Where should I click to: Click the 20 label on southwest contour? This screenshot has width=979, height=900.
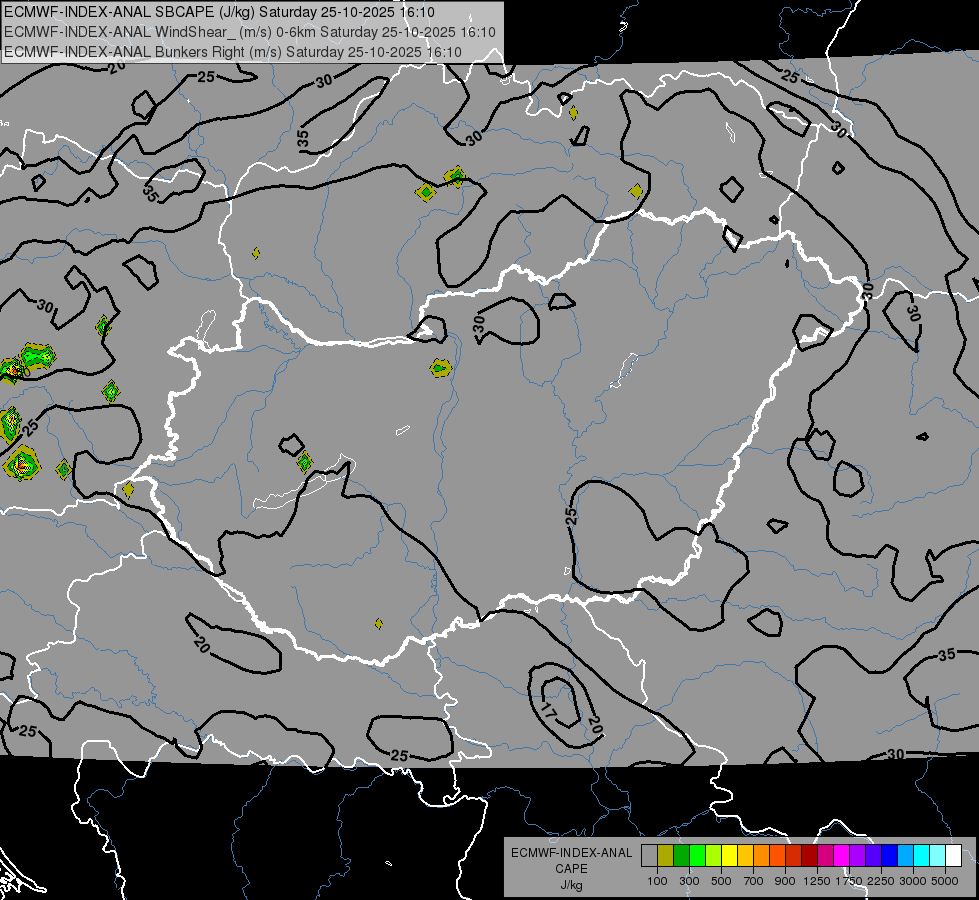[202, 644]
